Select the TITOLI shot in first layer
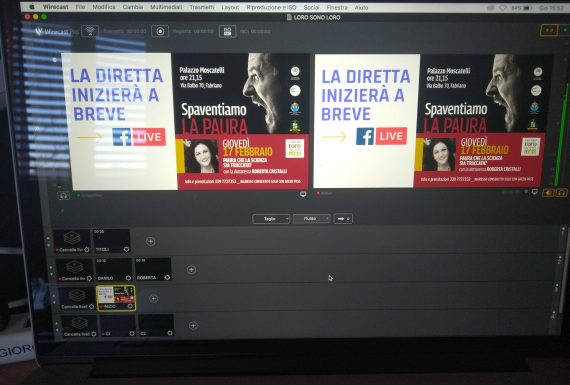The image size is (570, 385). 112,241
